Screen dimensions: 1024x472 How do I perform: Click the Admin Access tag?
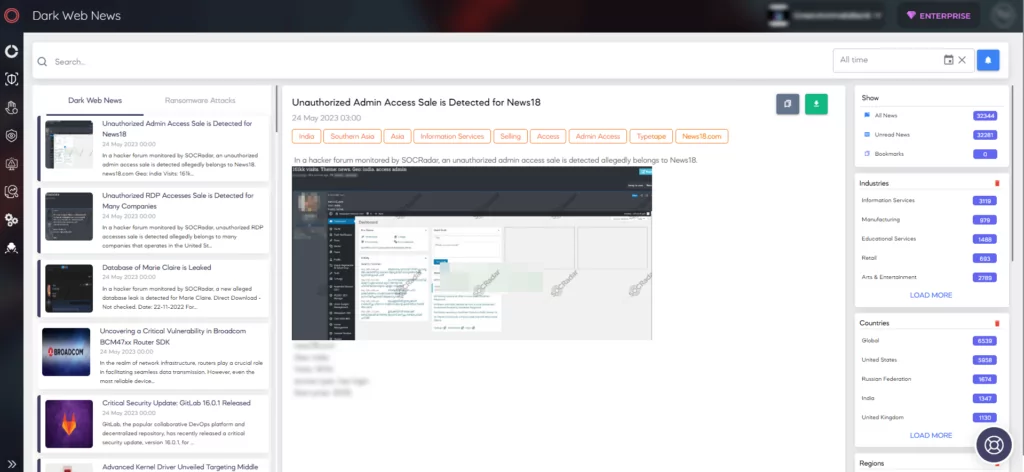click(598, 136)
